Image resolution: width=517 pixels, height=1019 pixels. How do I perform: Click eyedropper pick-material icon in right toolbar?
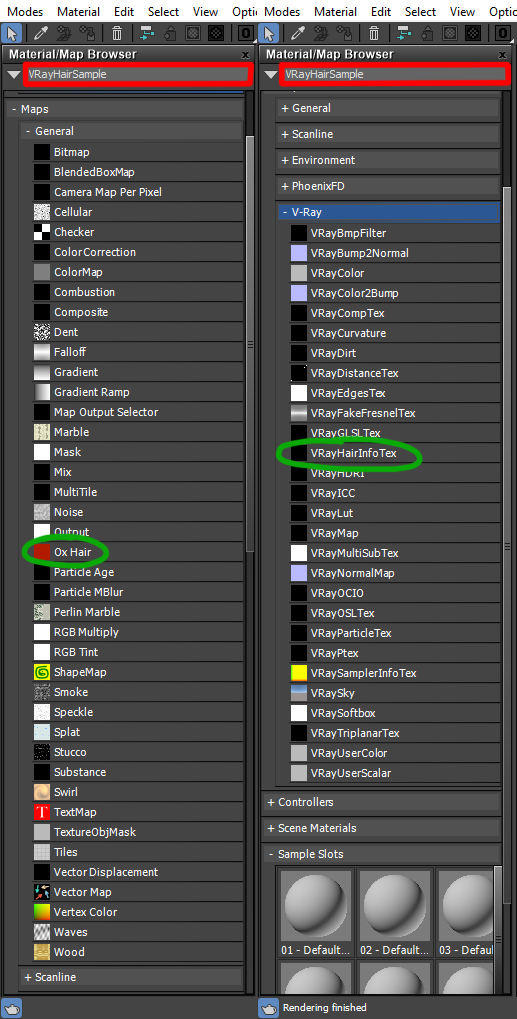point(298,33)
